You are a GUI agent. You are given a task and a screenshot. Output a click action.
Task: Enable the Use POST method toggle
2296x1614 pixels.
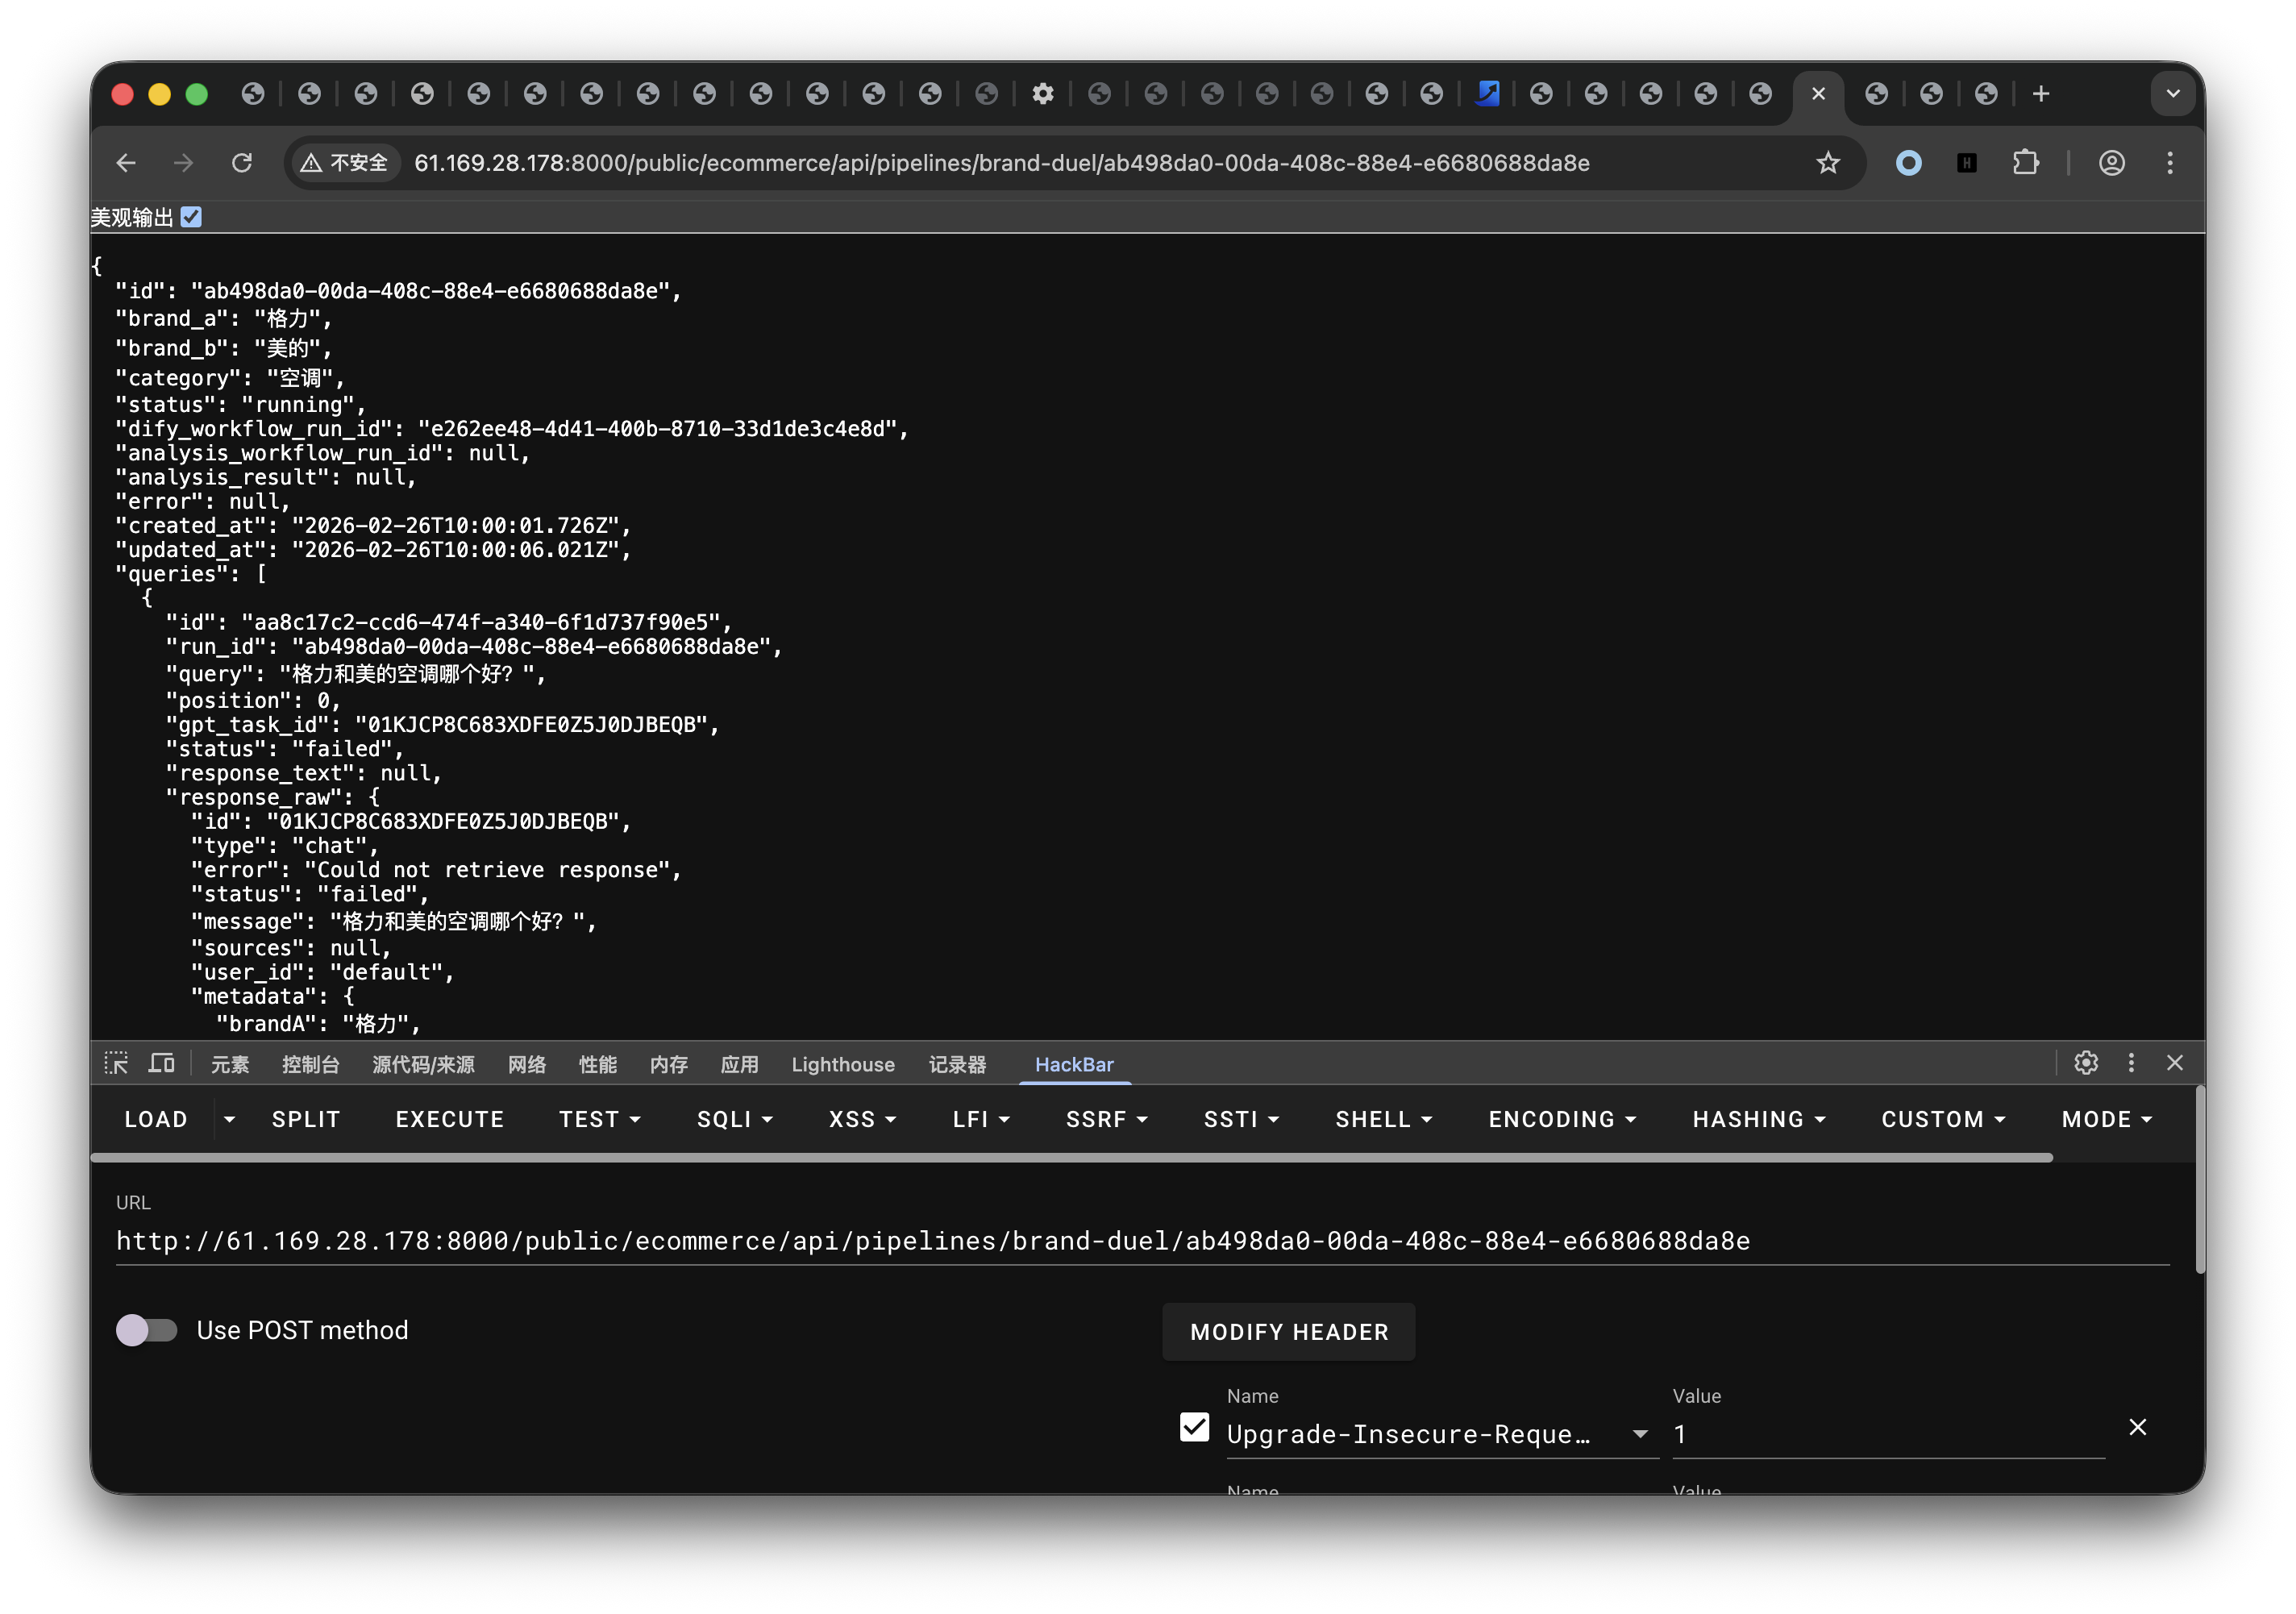[147, 1330]
